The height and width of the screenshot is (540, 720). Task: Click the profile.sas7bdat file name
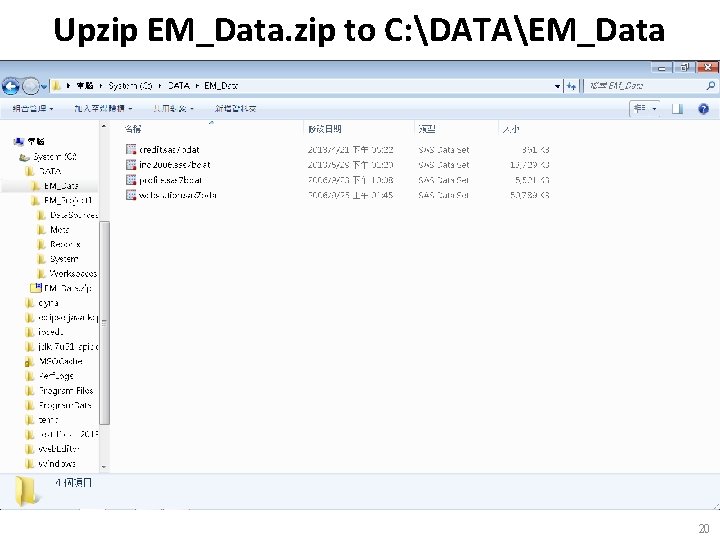(170, 180)
